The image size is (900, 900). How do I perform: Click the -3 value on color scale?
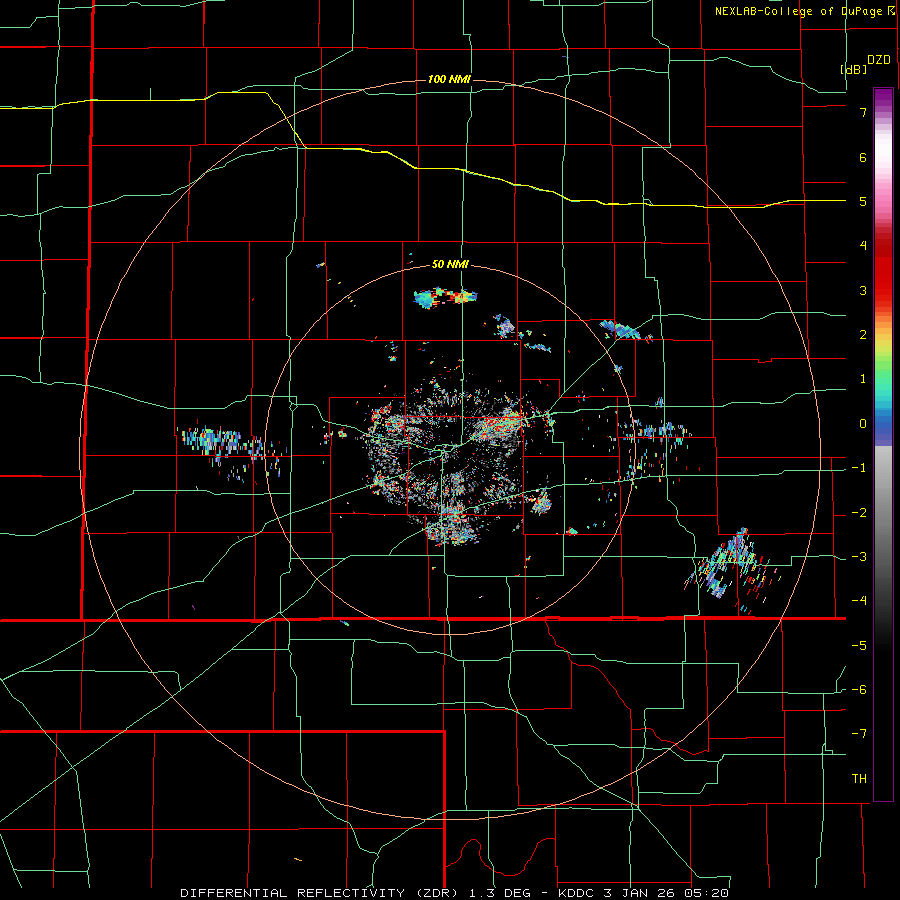click(859, 557)
